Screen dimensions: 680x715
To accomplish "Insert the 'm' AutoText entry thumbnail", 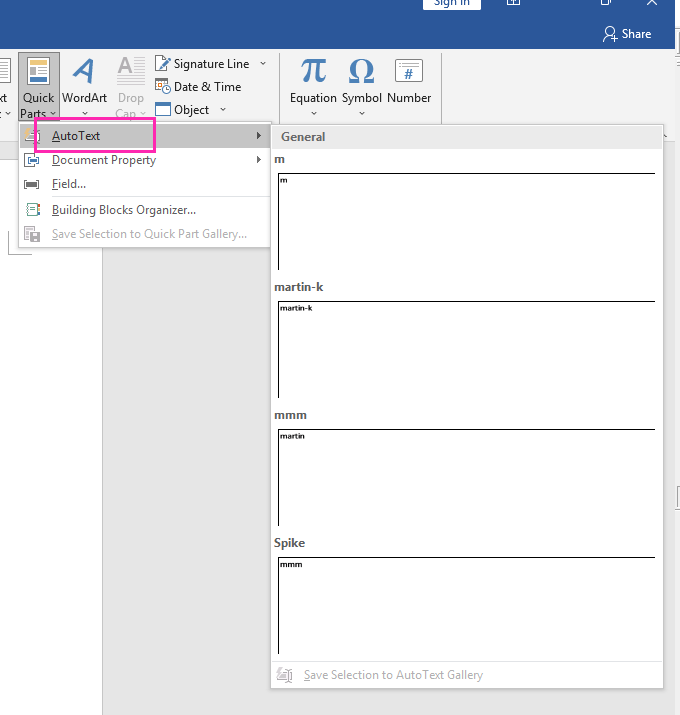I will (x=466, y=221).
